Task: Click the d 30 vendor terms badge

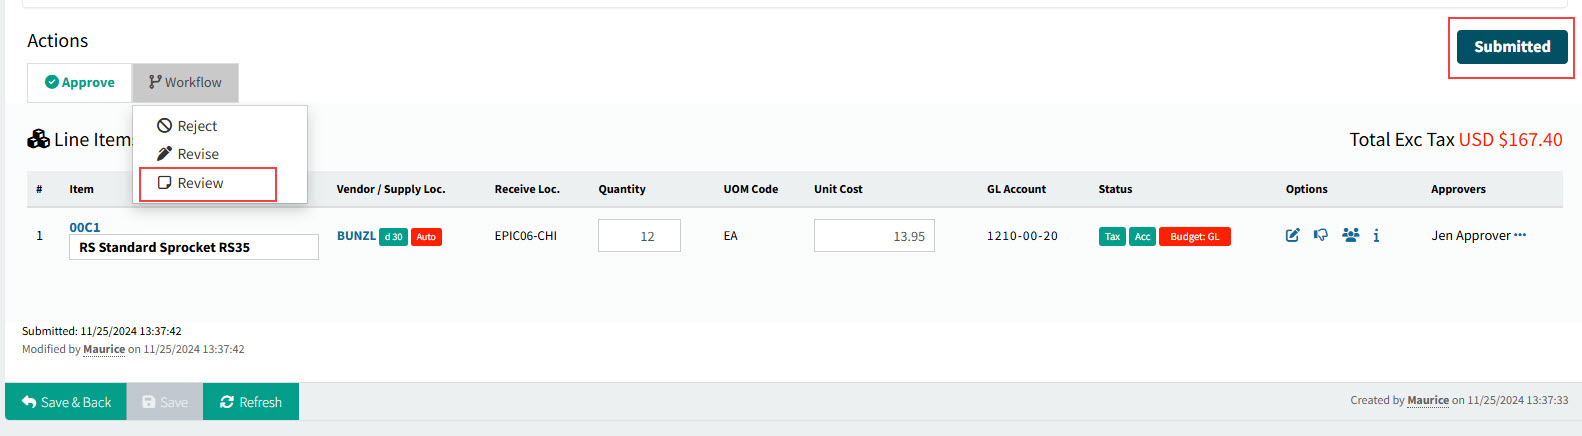Action: pos(393,237)
